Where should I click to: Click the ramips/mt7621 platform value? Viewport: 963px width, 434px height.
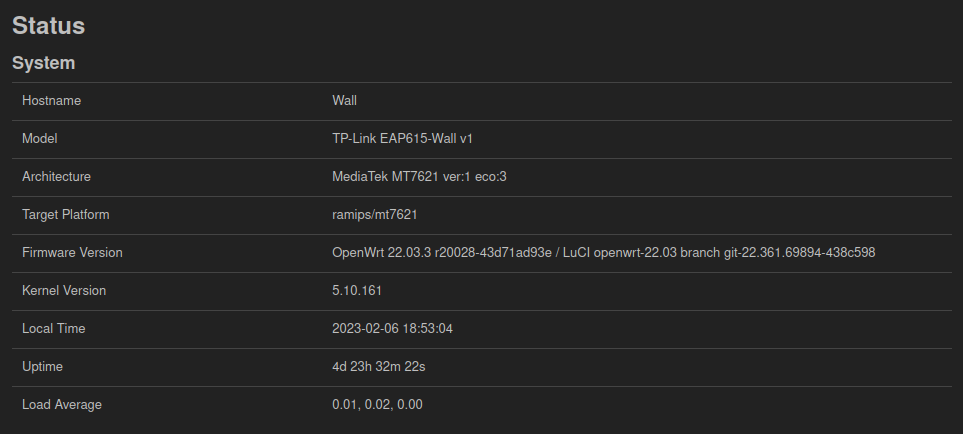coord(375,215)
